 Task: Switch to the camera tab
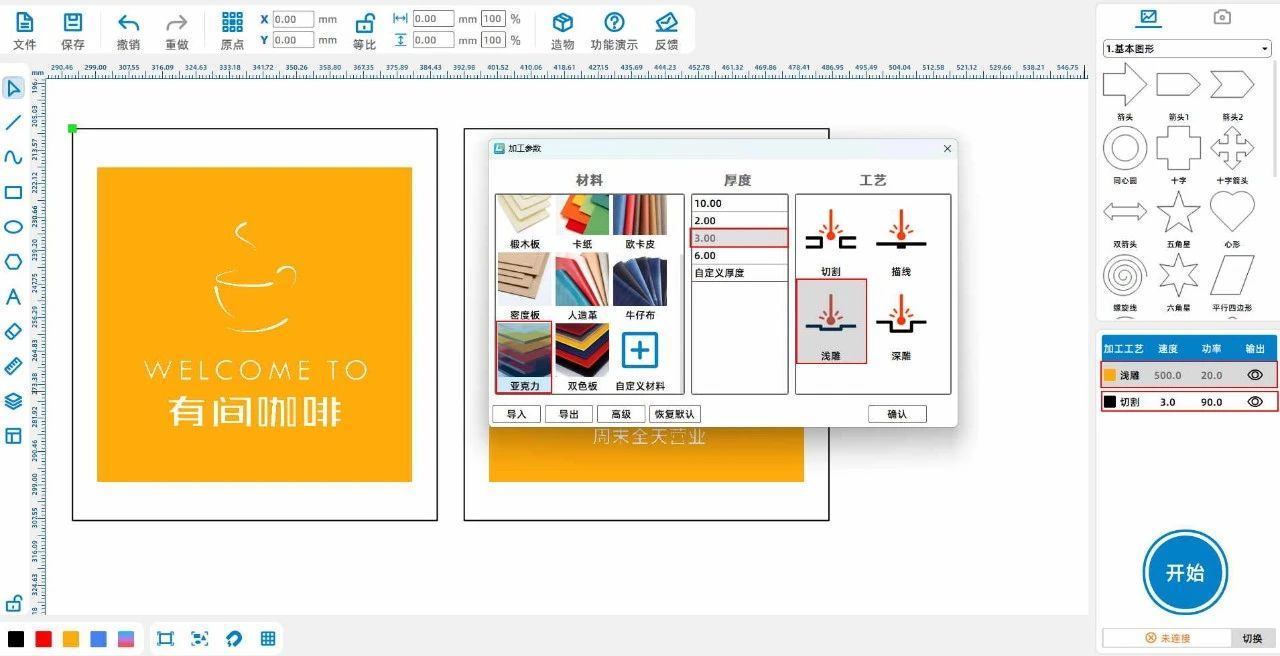[1221, 17]
